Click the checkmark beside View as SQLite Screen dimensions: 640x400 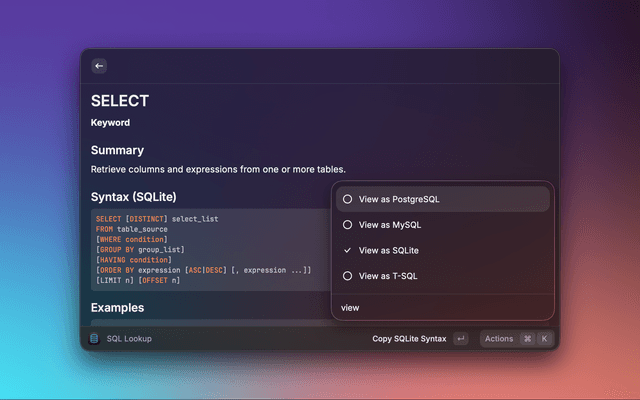click(x=347, y=250)
